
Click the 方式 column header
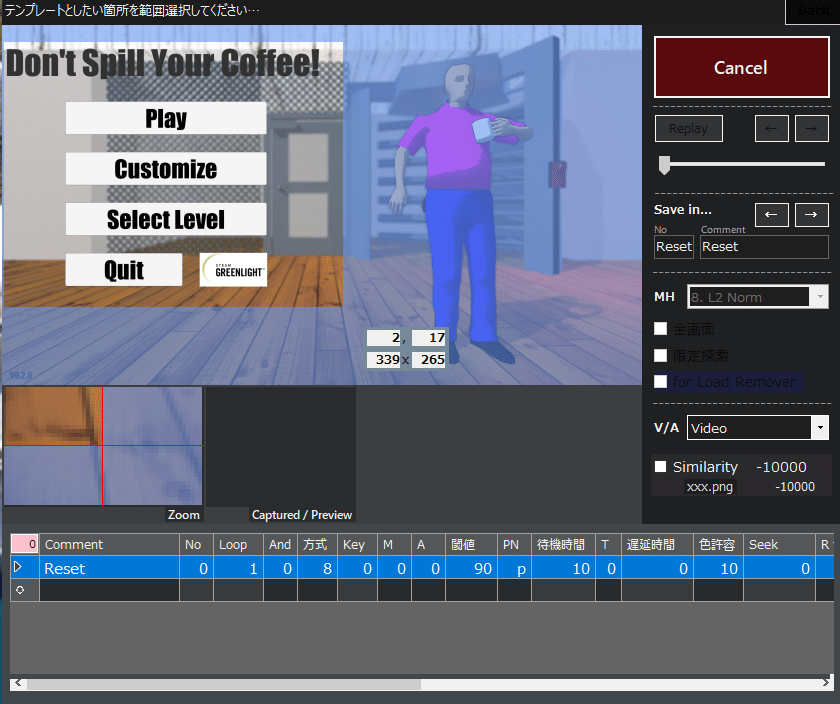317,544
